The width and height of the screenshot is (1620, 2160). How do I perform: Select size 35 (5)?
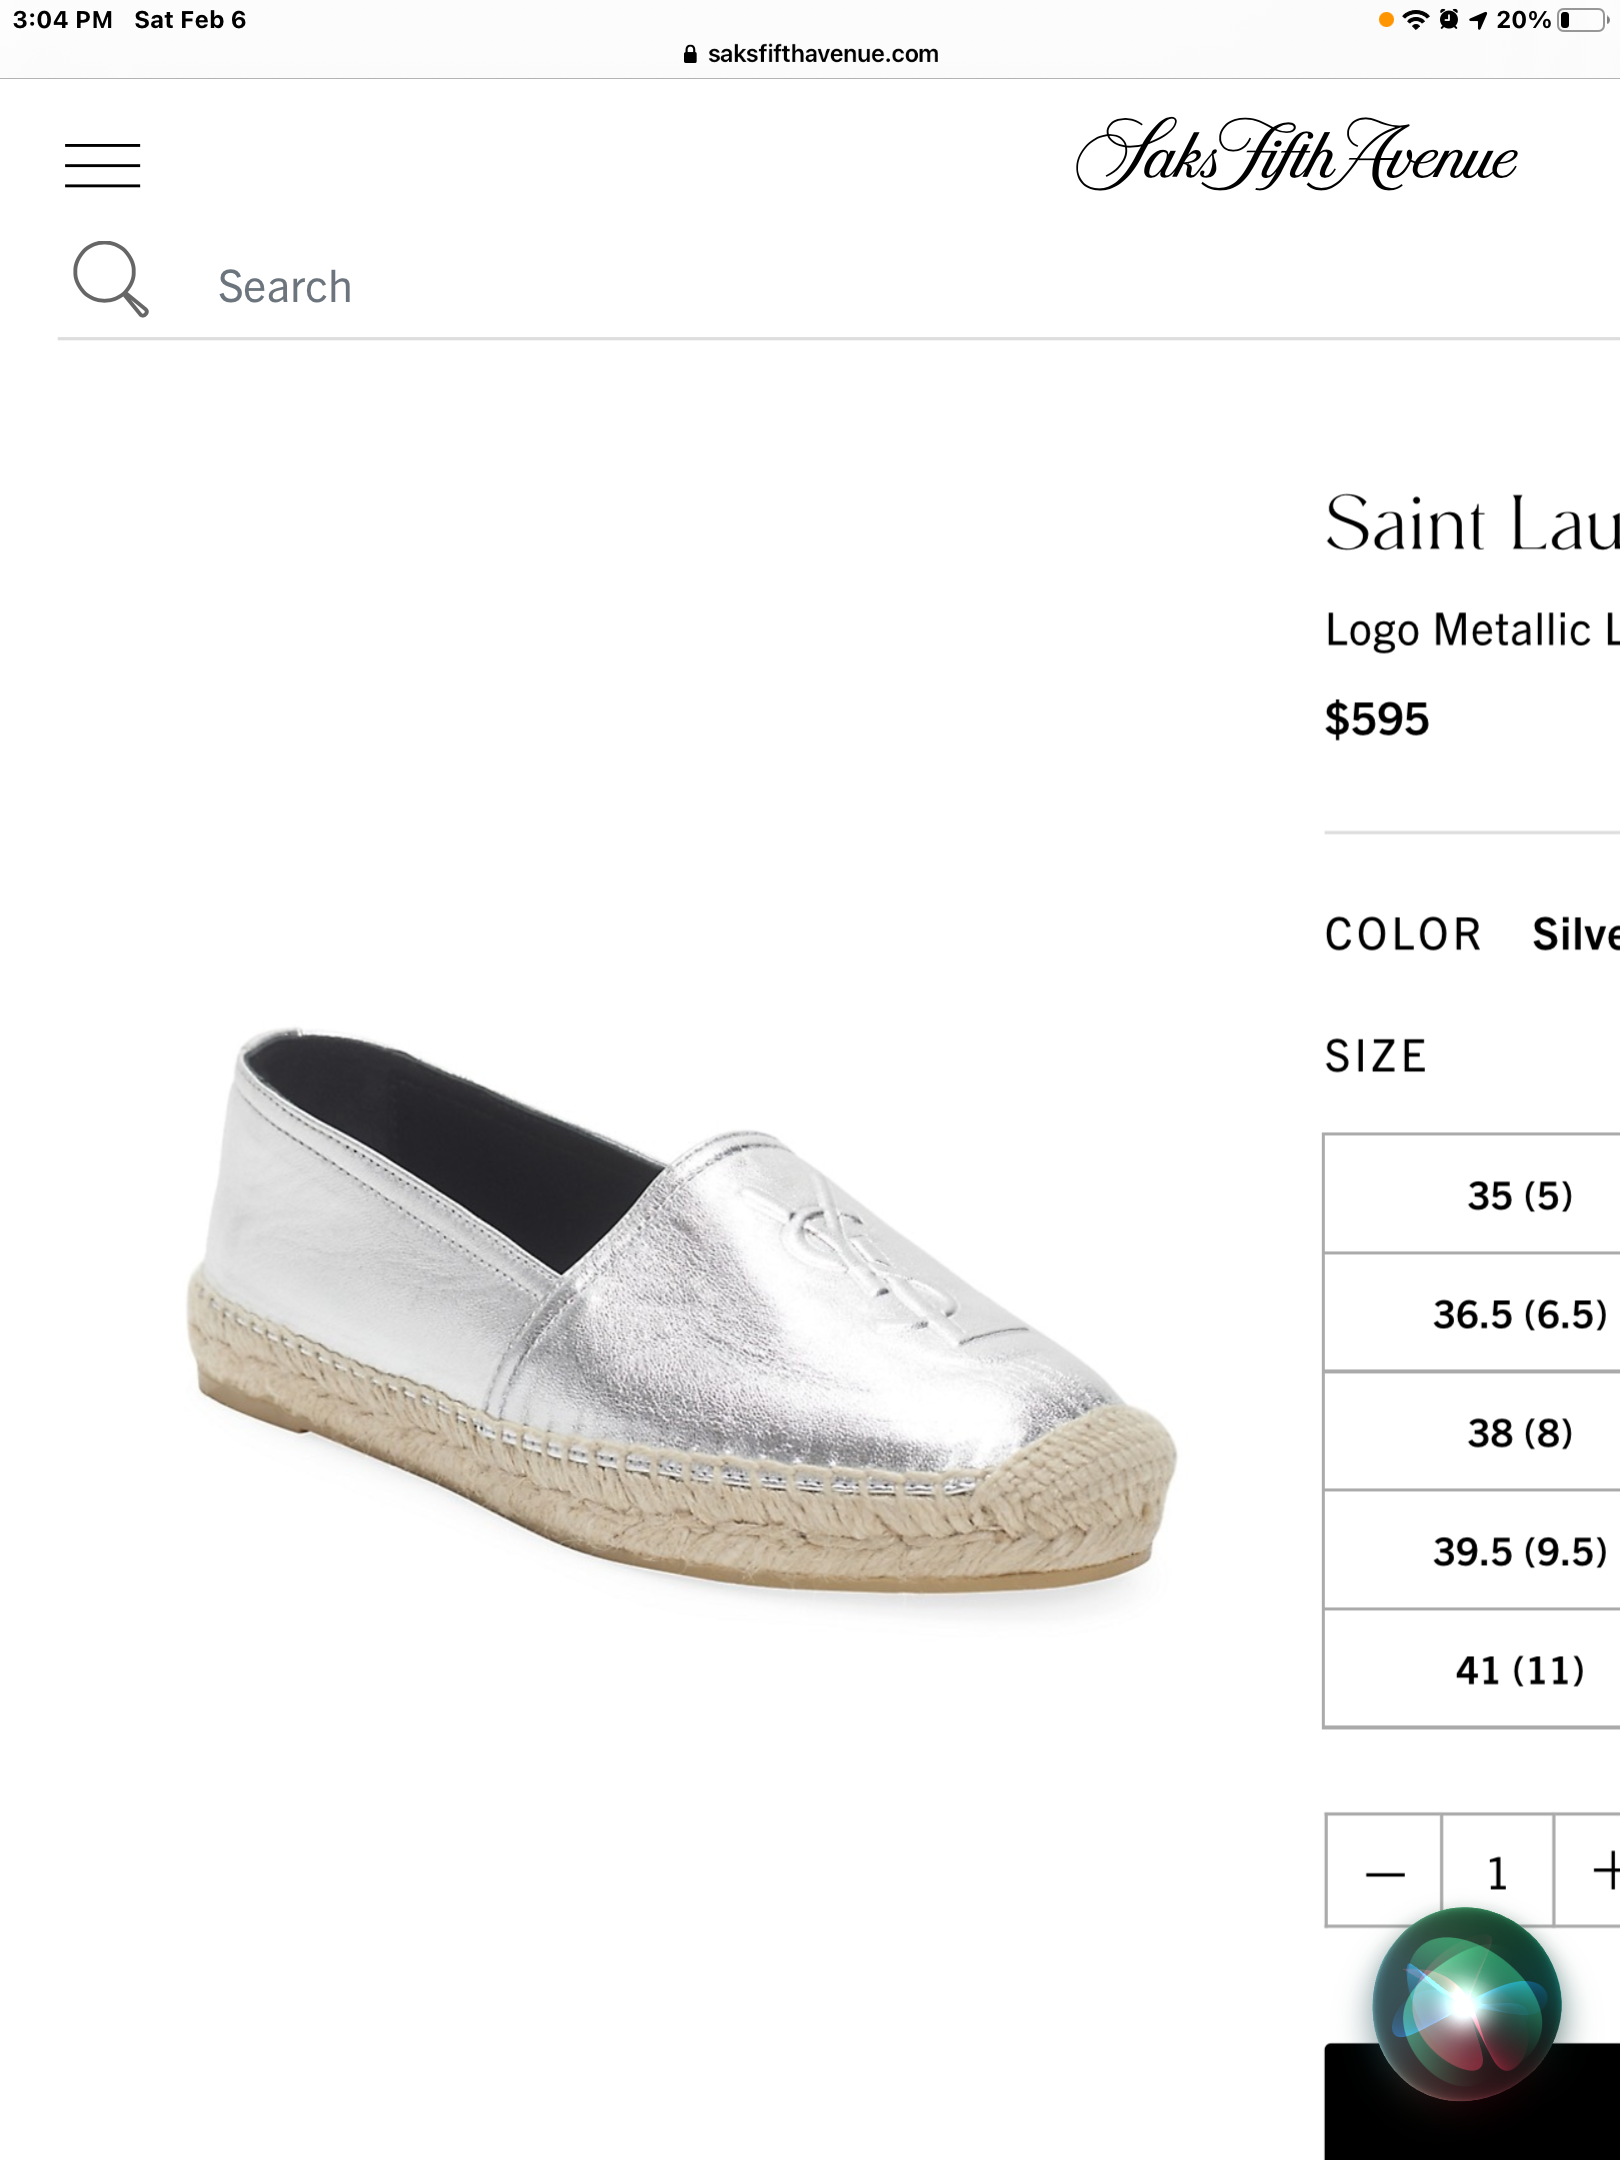coord(1519,1195)
